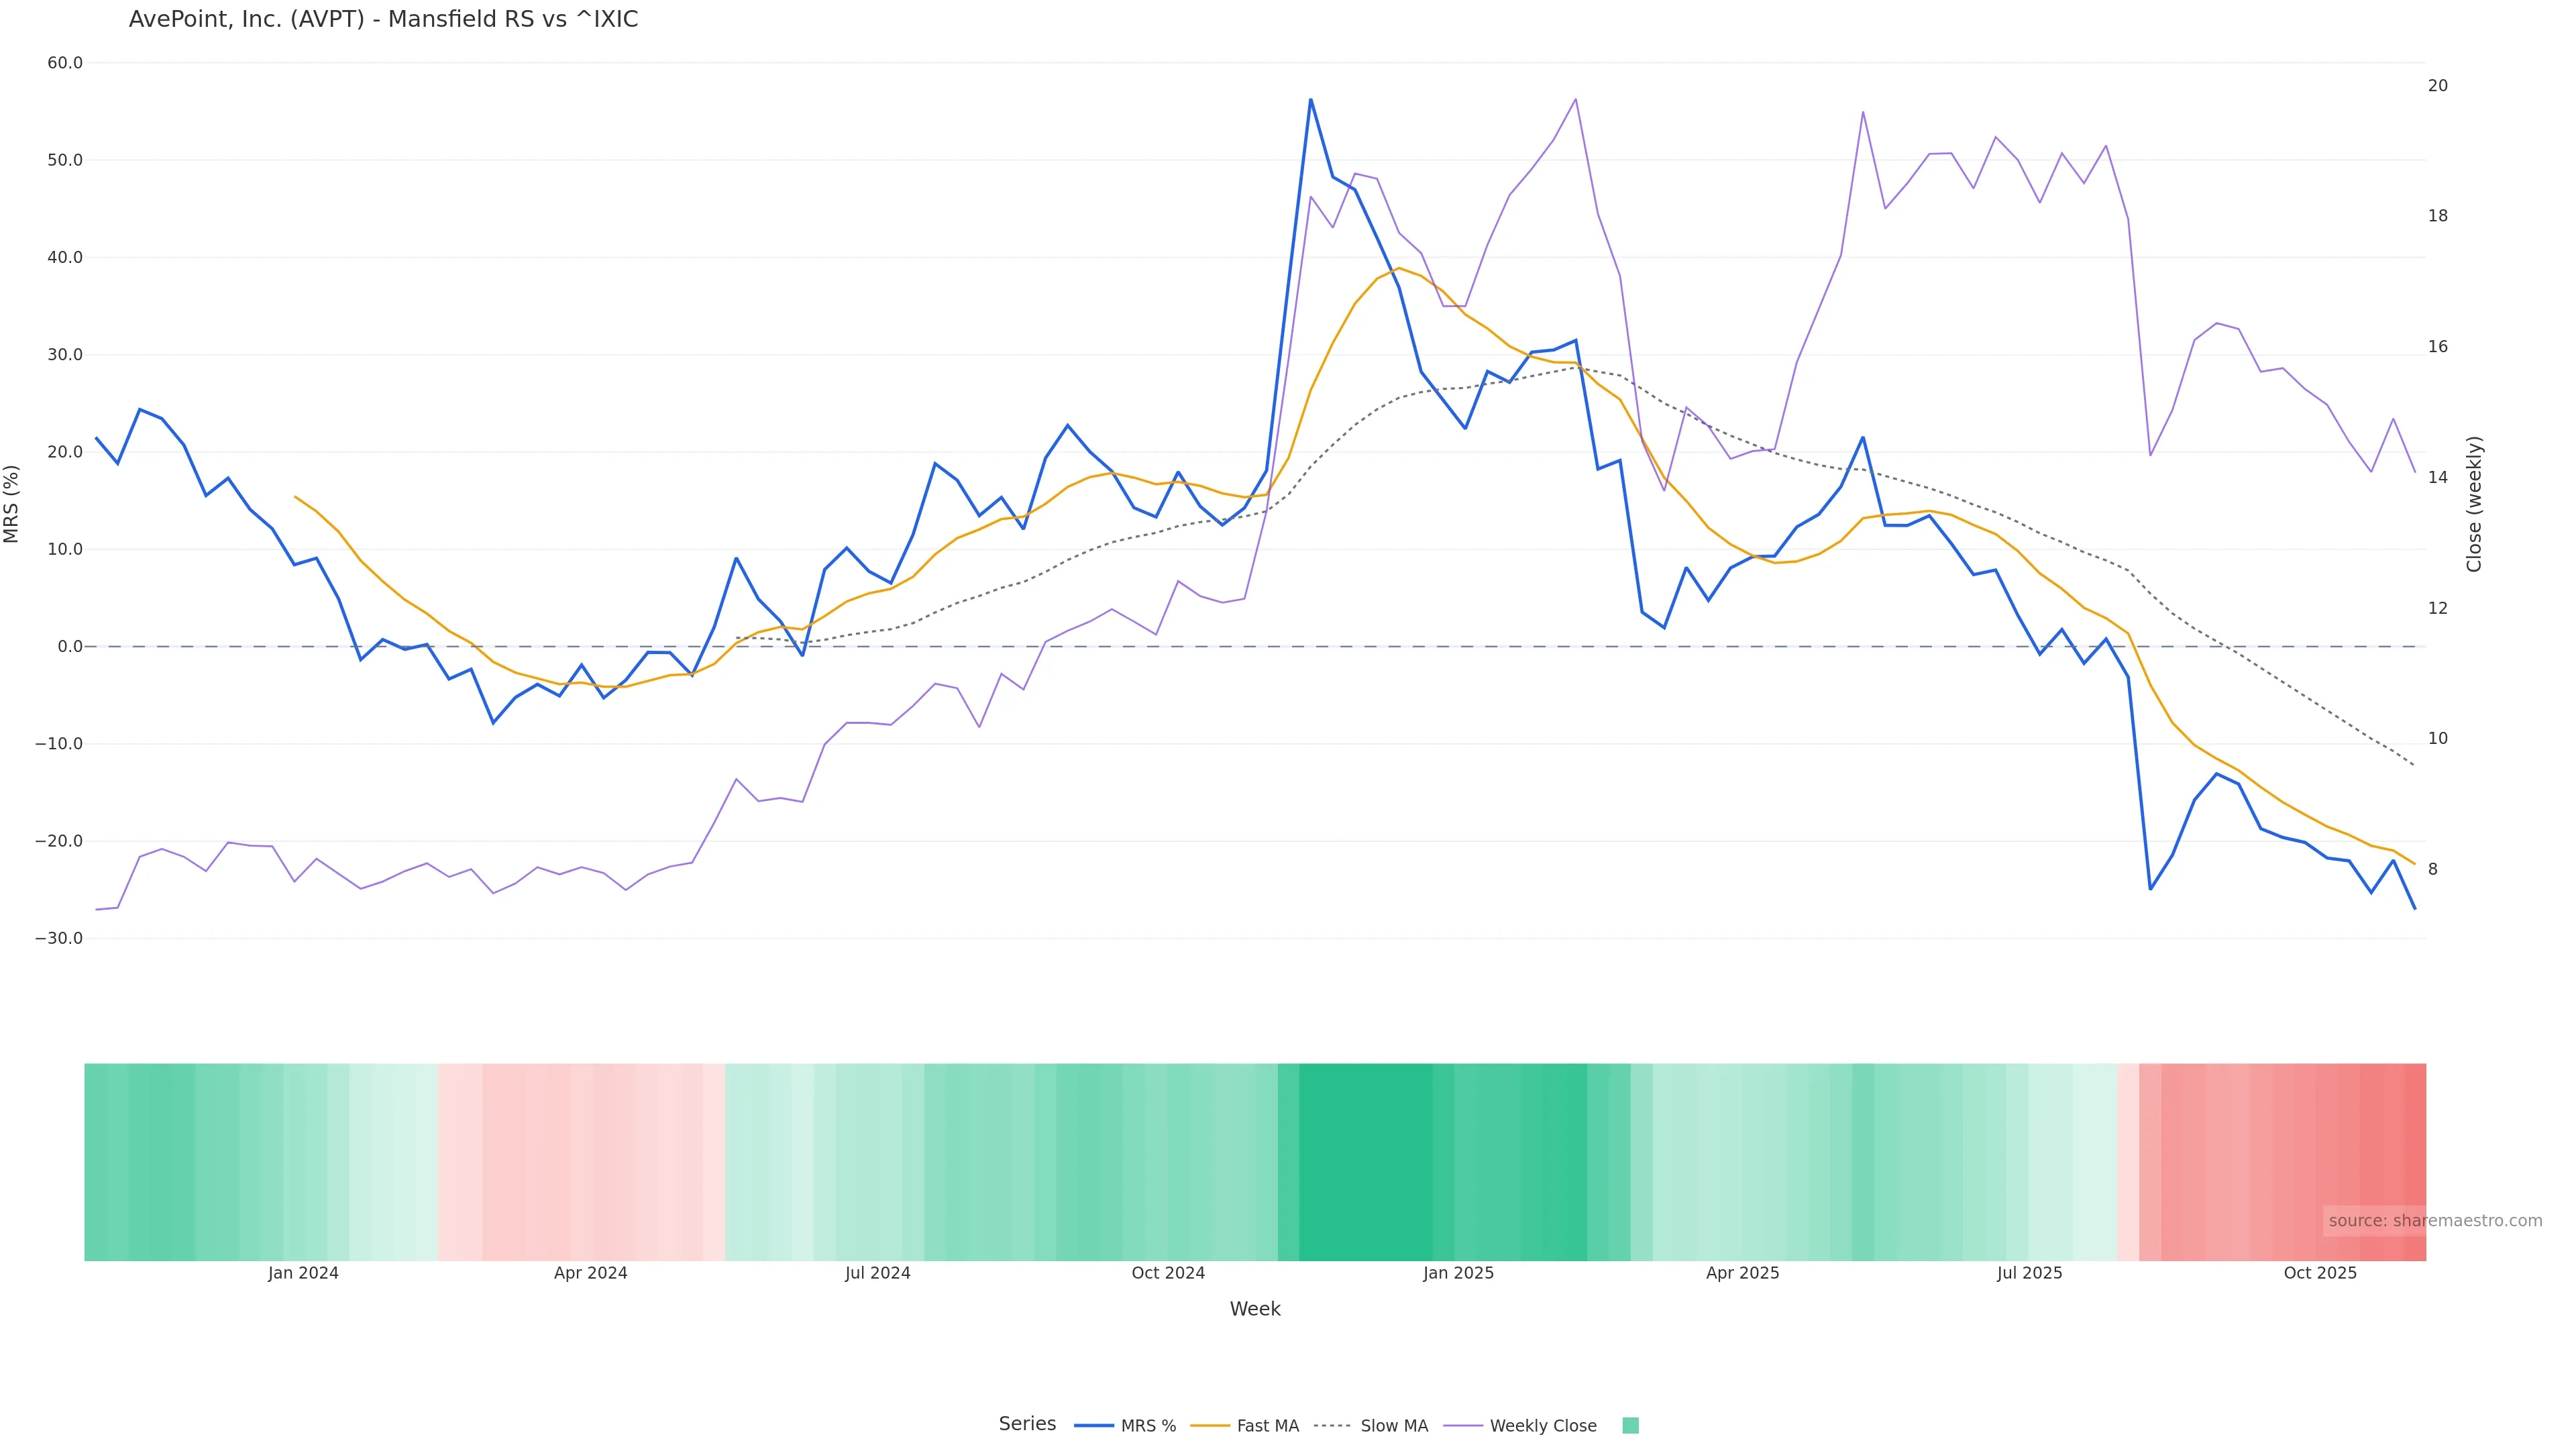Click the dotted Slow MA legend line icon

click(x=1332, y=1426)
